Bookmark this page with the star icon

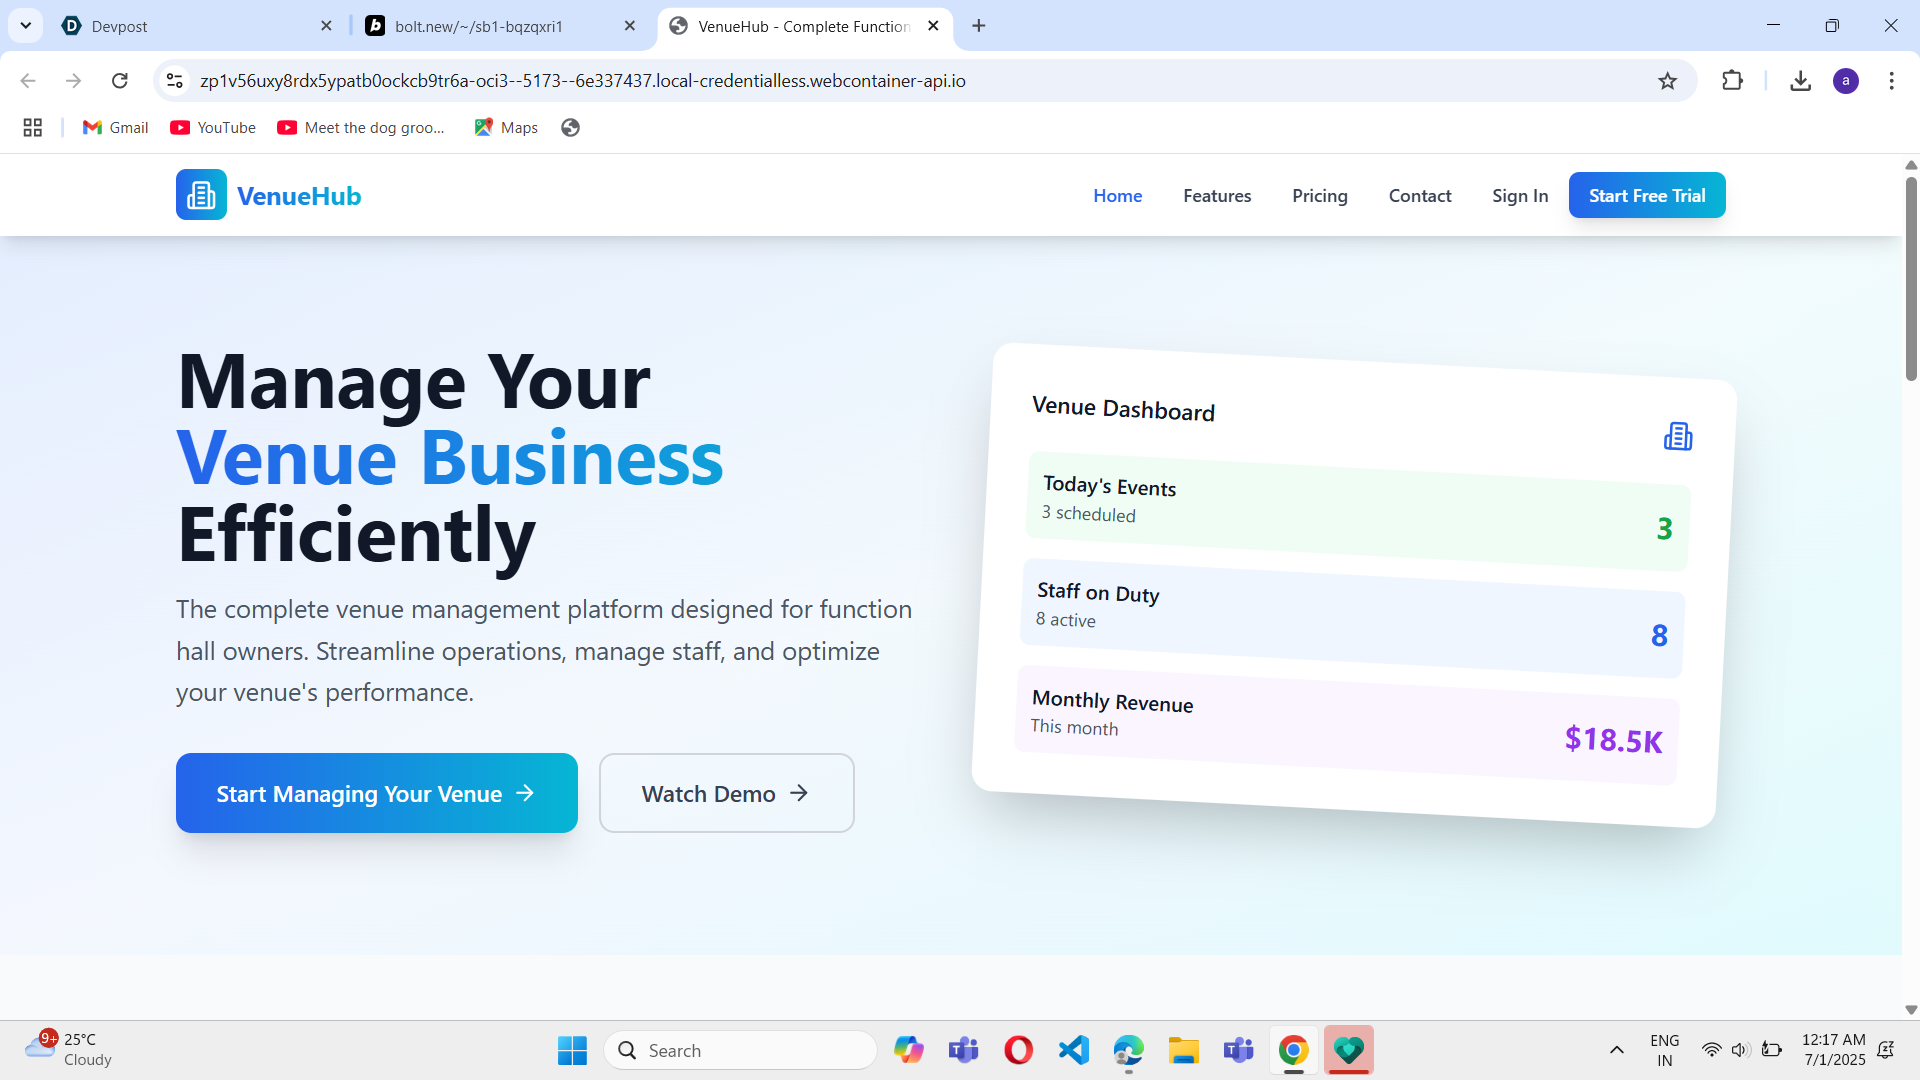(1667, 81)
